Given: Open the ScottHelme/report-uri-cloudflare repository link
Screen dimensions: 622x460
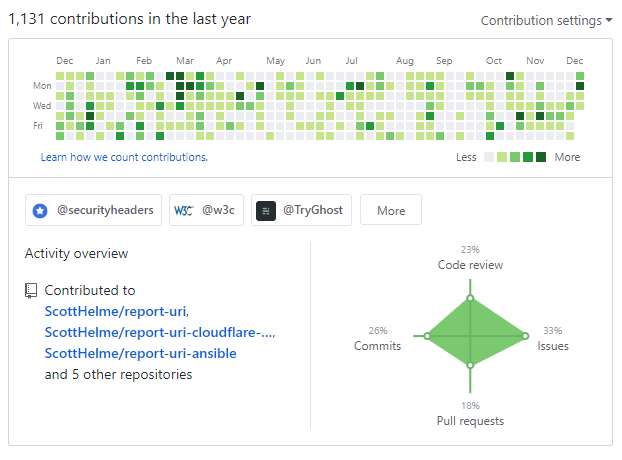Looking at the screenshot, I should coord(160,332).
